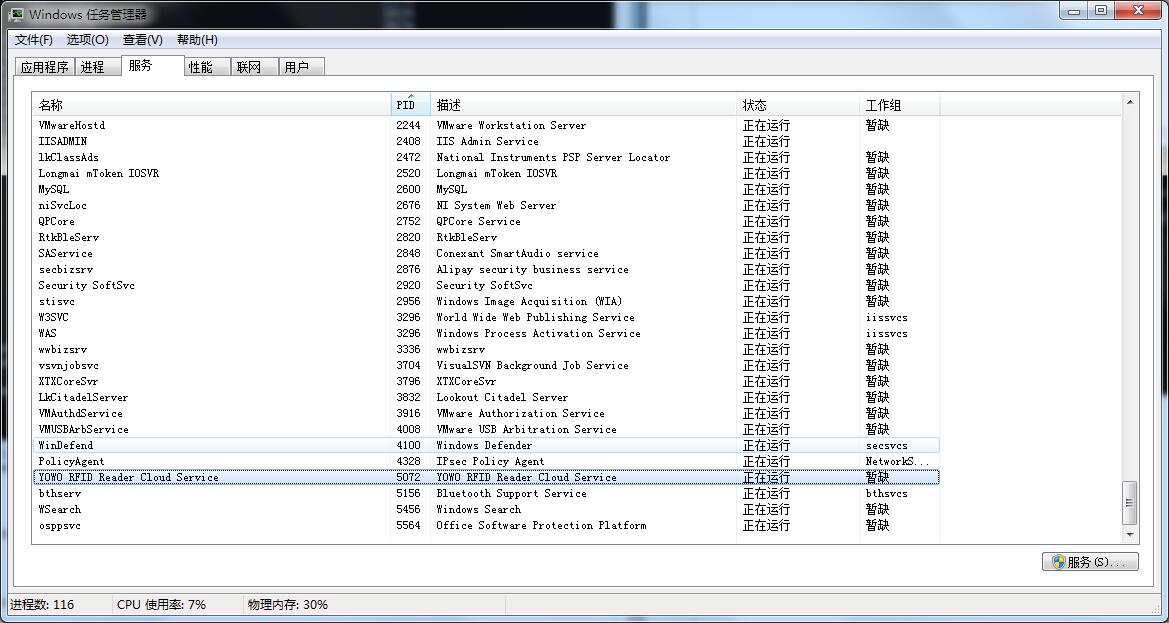
Task: Click the YOWO RFID Reader Cloud Service name
Action: pos(128,478)
